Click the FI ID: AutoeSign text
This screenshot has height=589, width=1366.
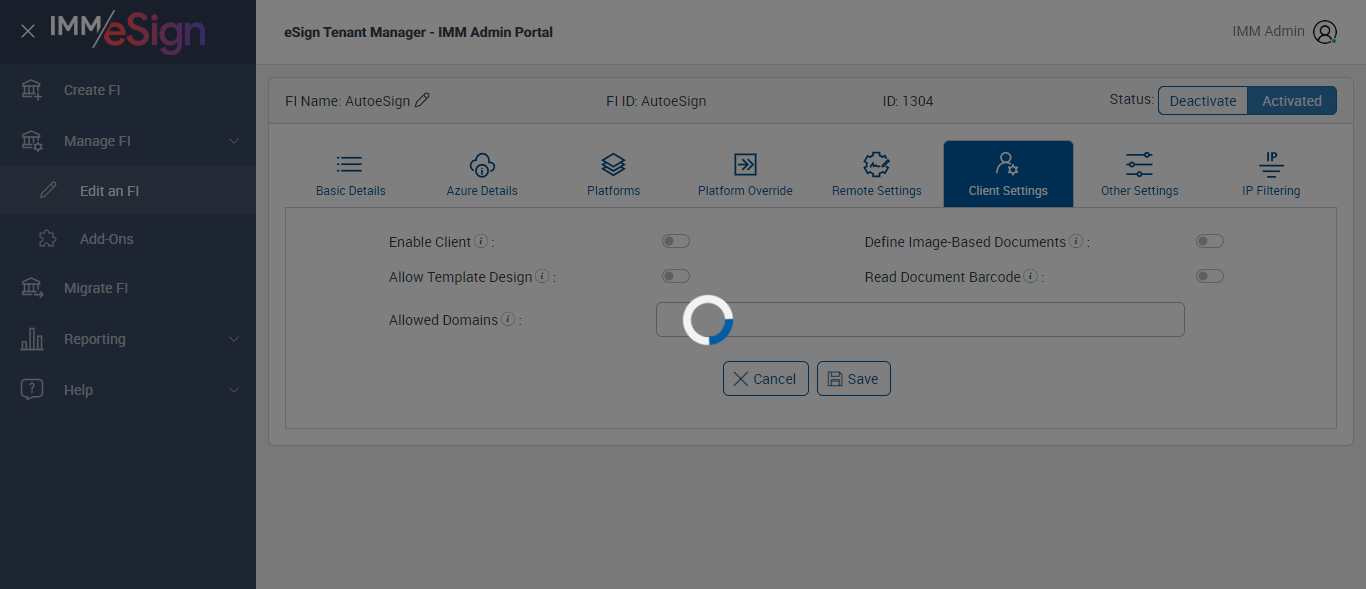(x=656, y=101)
